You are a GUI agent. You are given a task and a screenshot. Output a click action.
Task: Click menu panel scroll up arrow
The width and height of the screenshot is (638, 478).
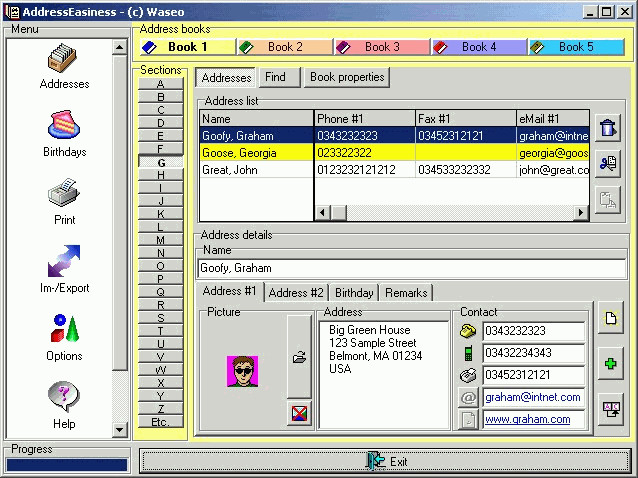[119, 47]
